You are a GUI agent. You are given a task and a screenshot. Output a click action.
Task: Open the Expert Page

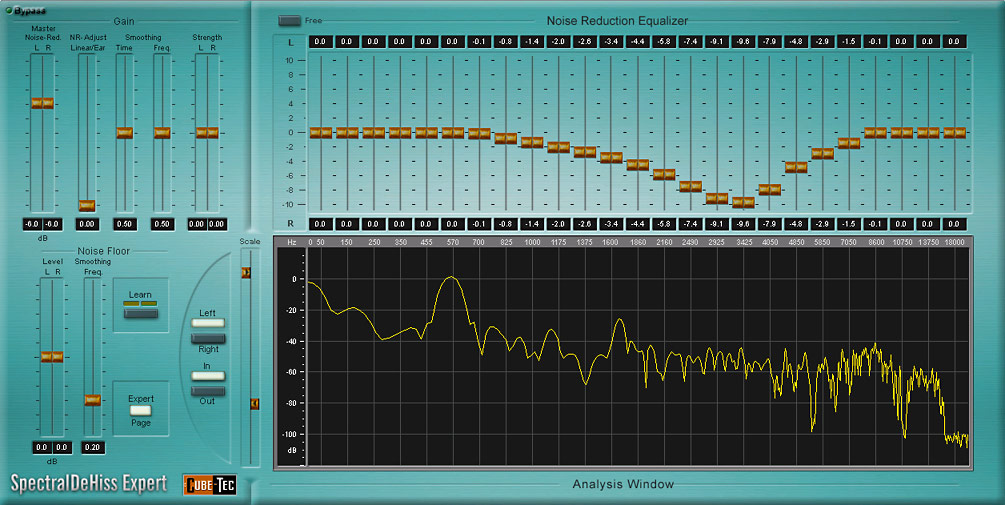click(141, 409)
